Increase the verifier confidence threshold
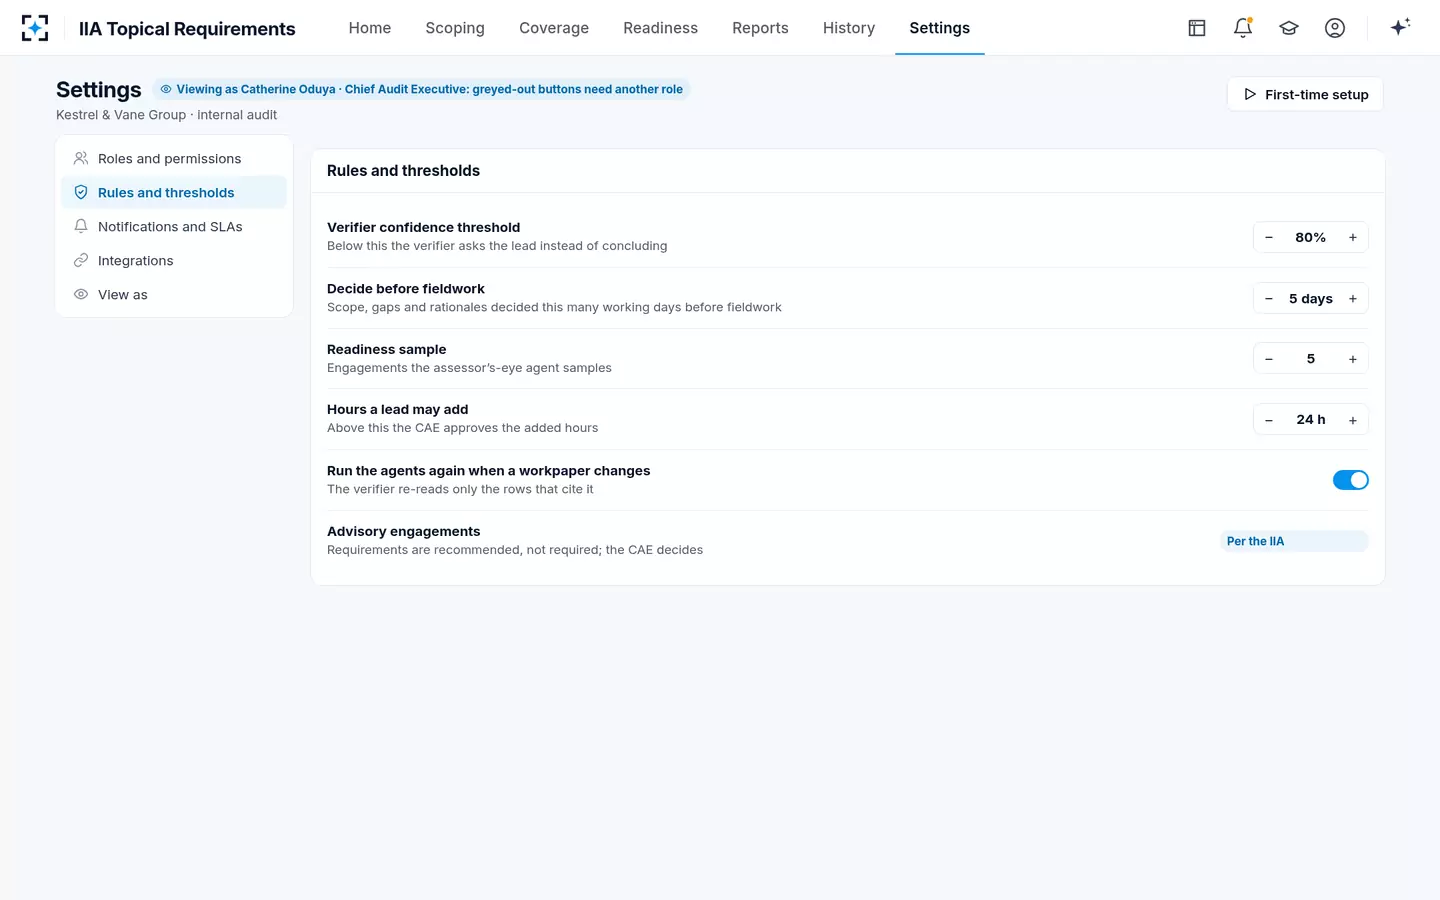This screenshot has width=1440, height=900. pos(1353,238)
